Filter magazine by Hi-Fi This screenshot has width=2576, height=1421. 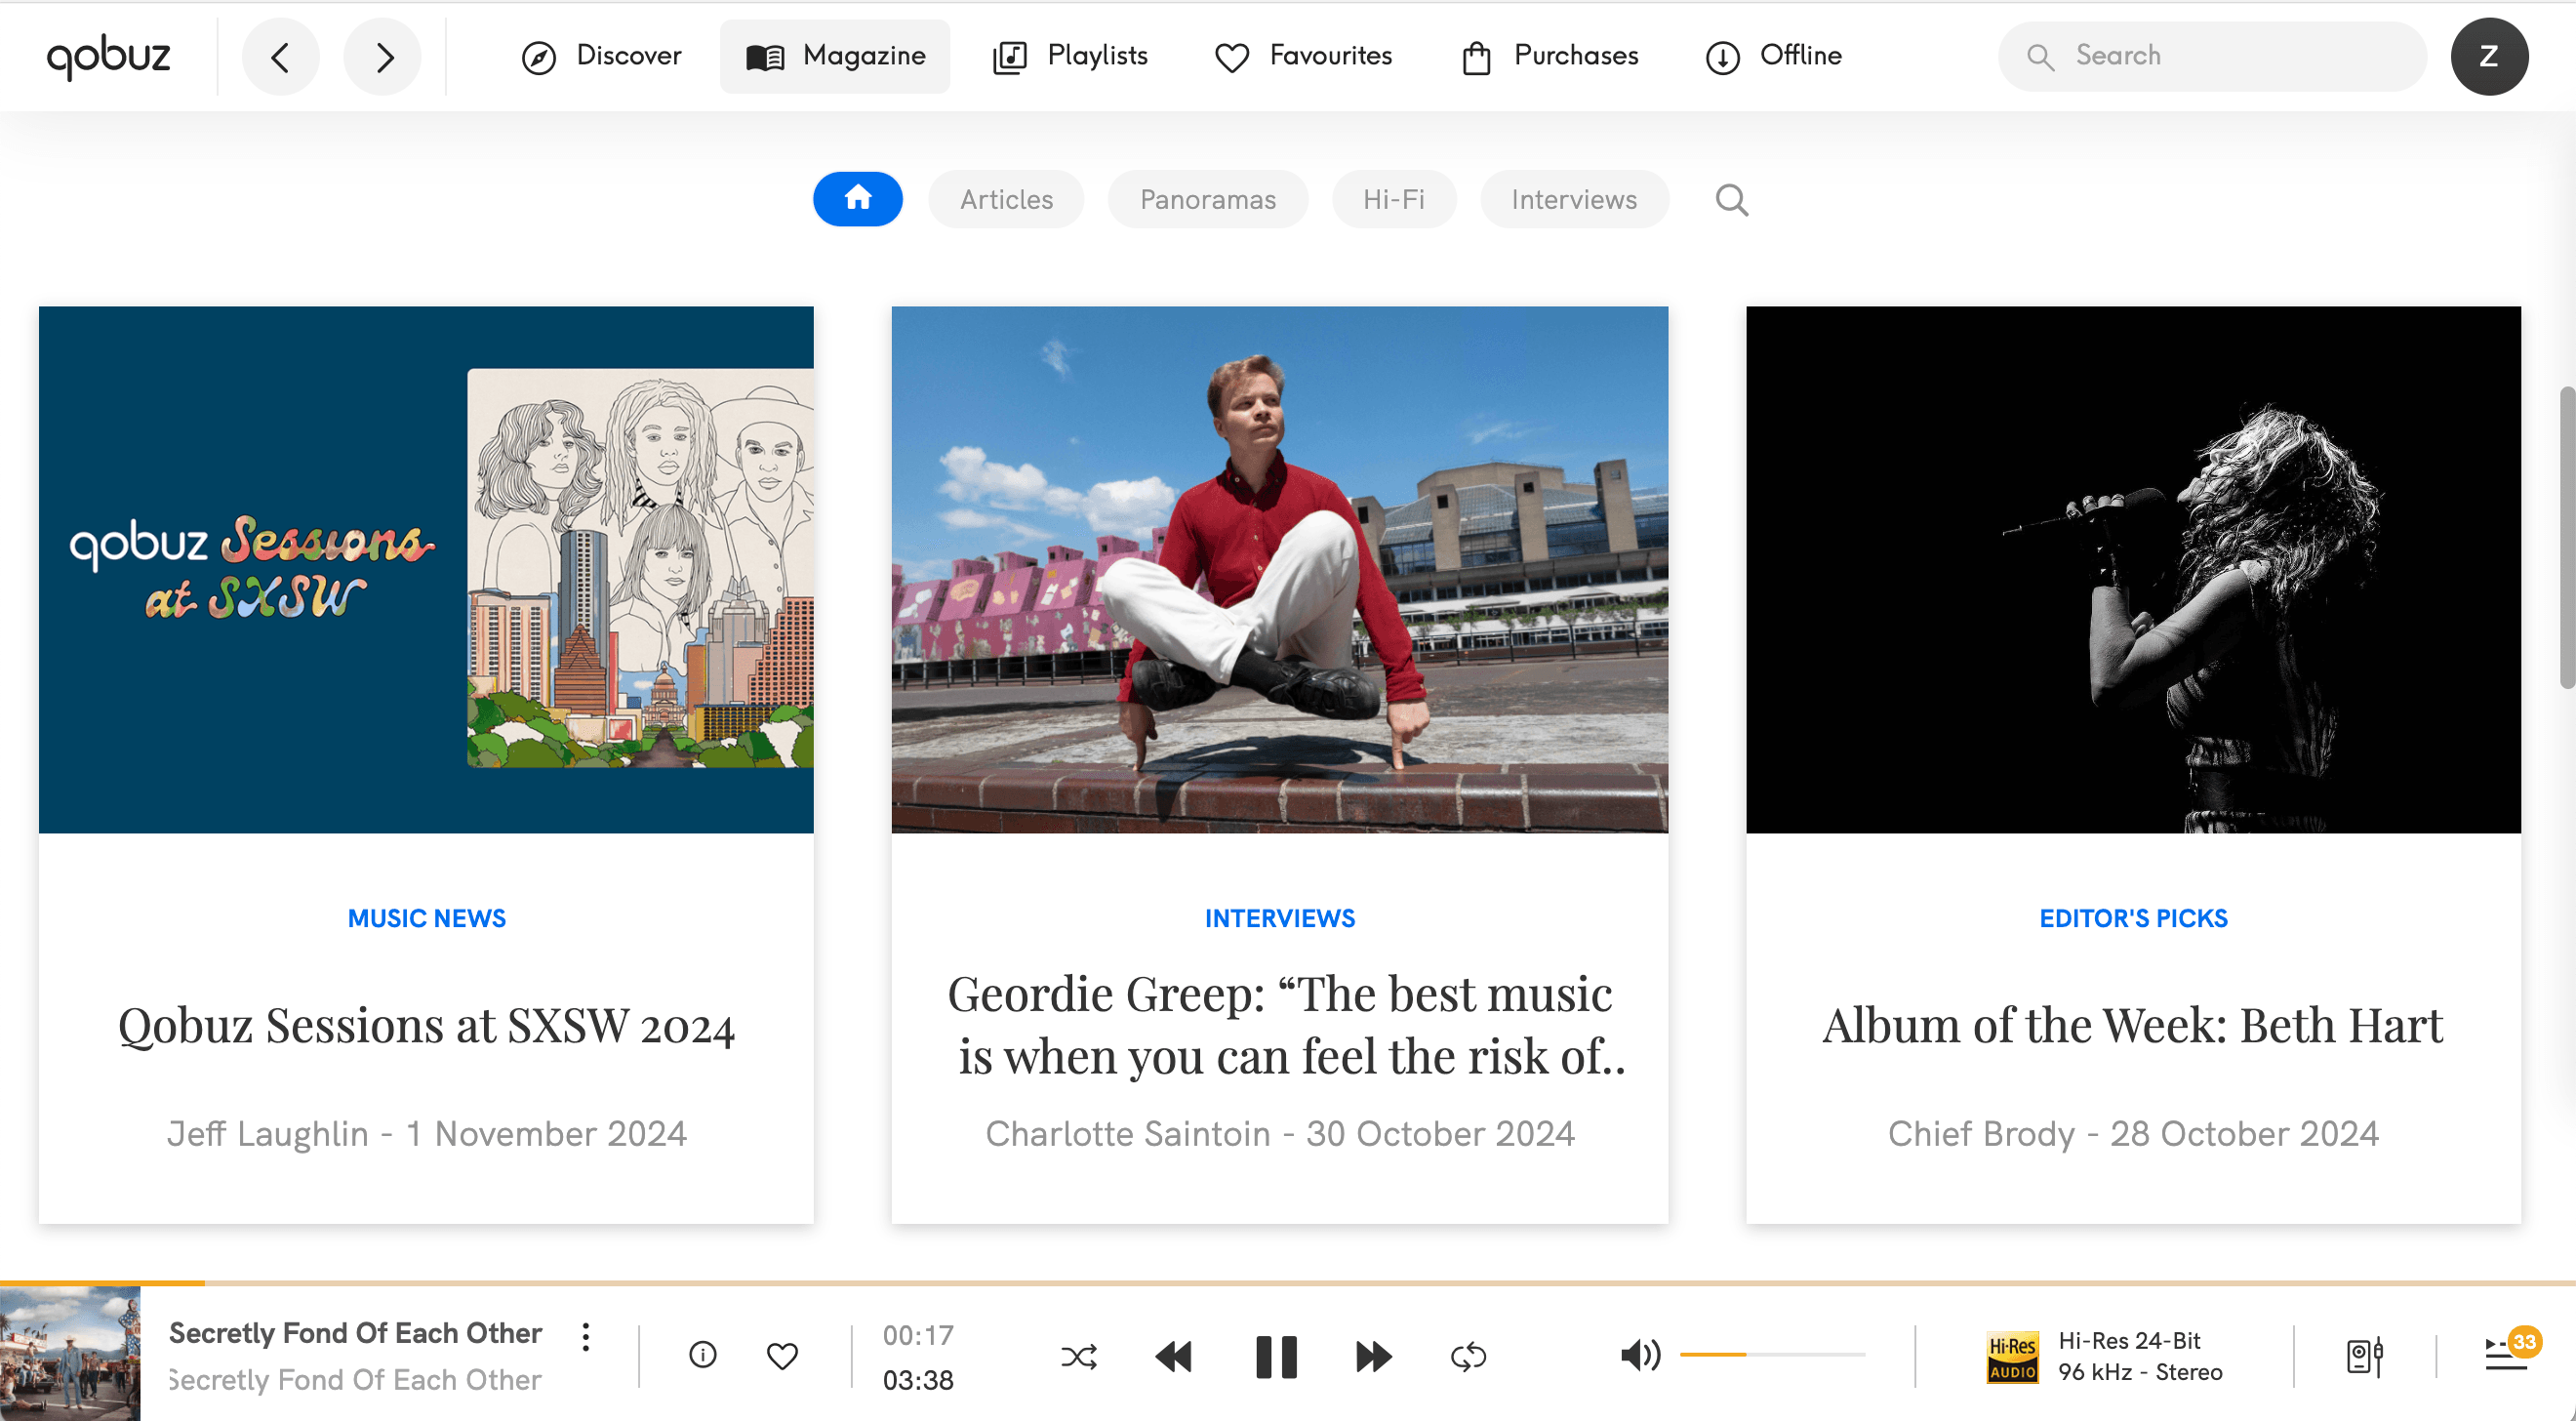pos(1394,199)
